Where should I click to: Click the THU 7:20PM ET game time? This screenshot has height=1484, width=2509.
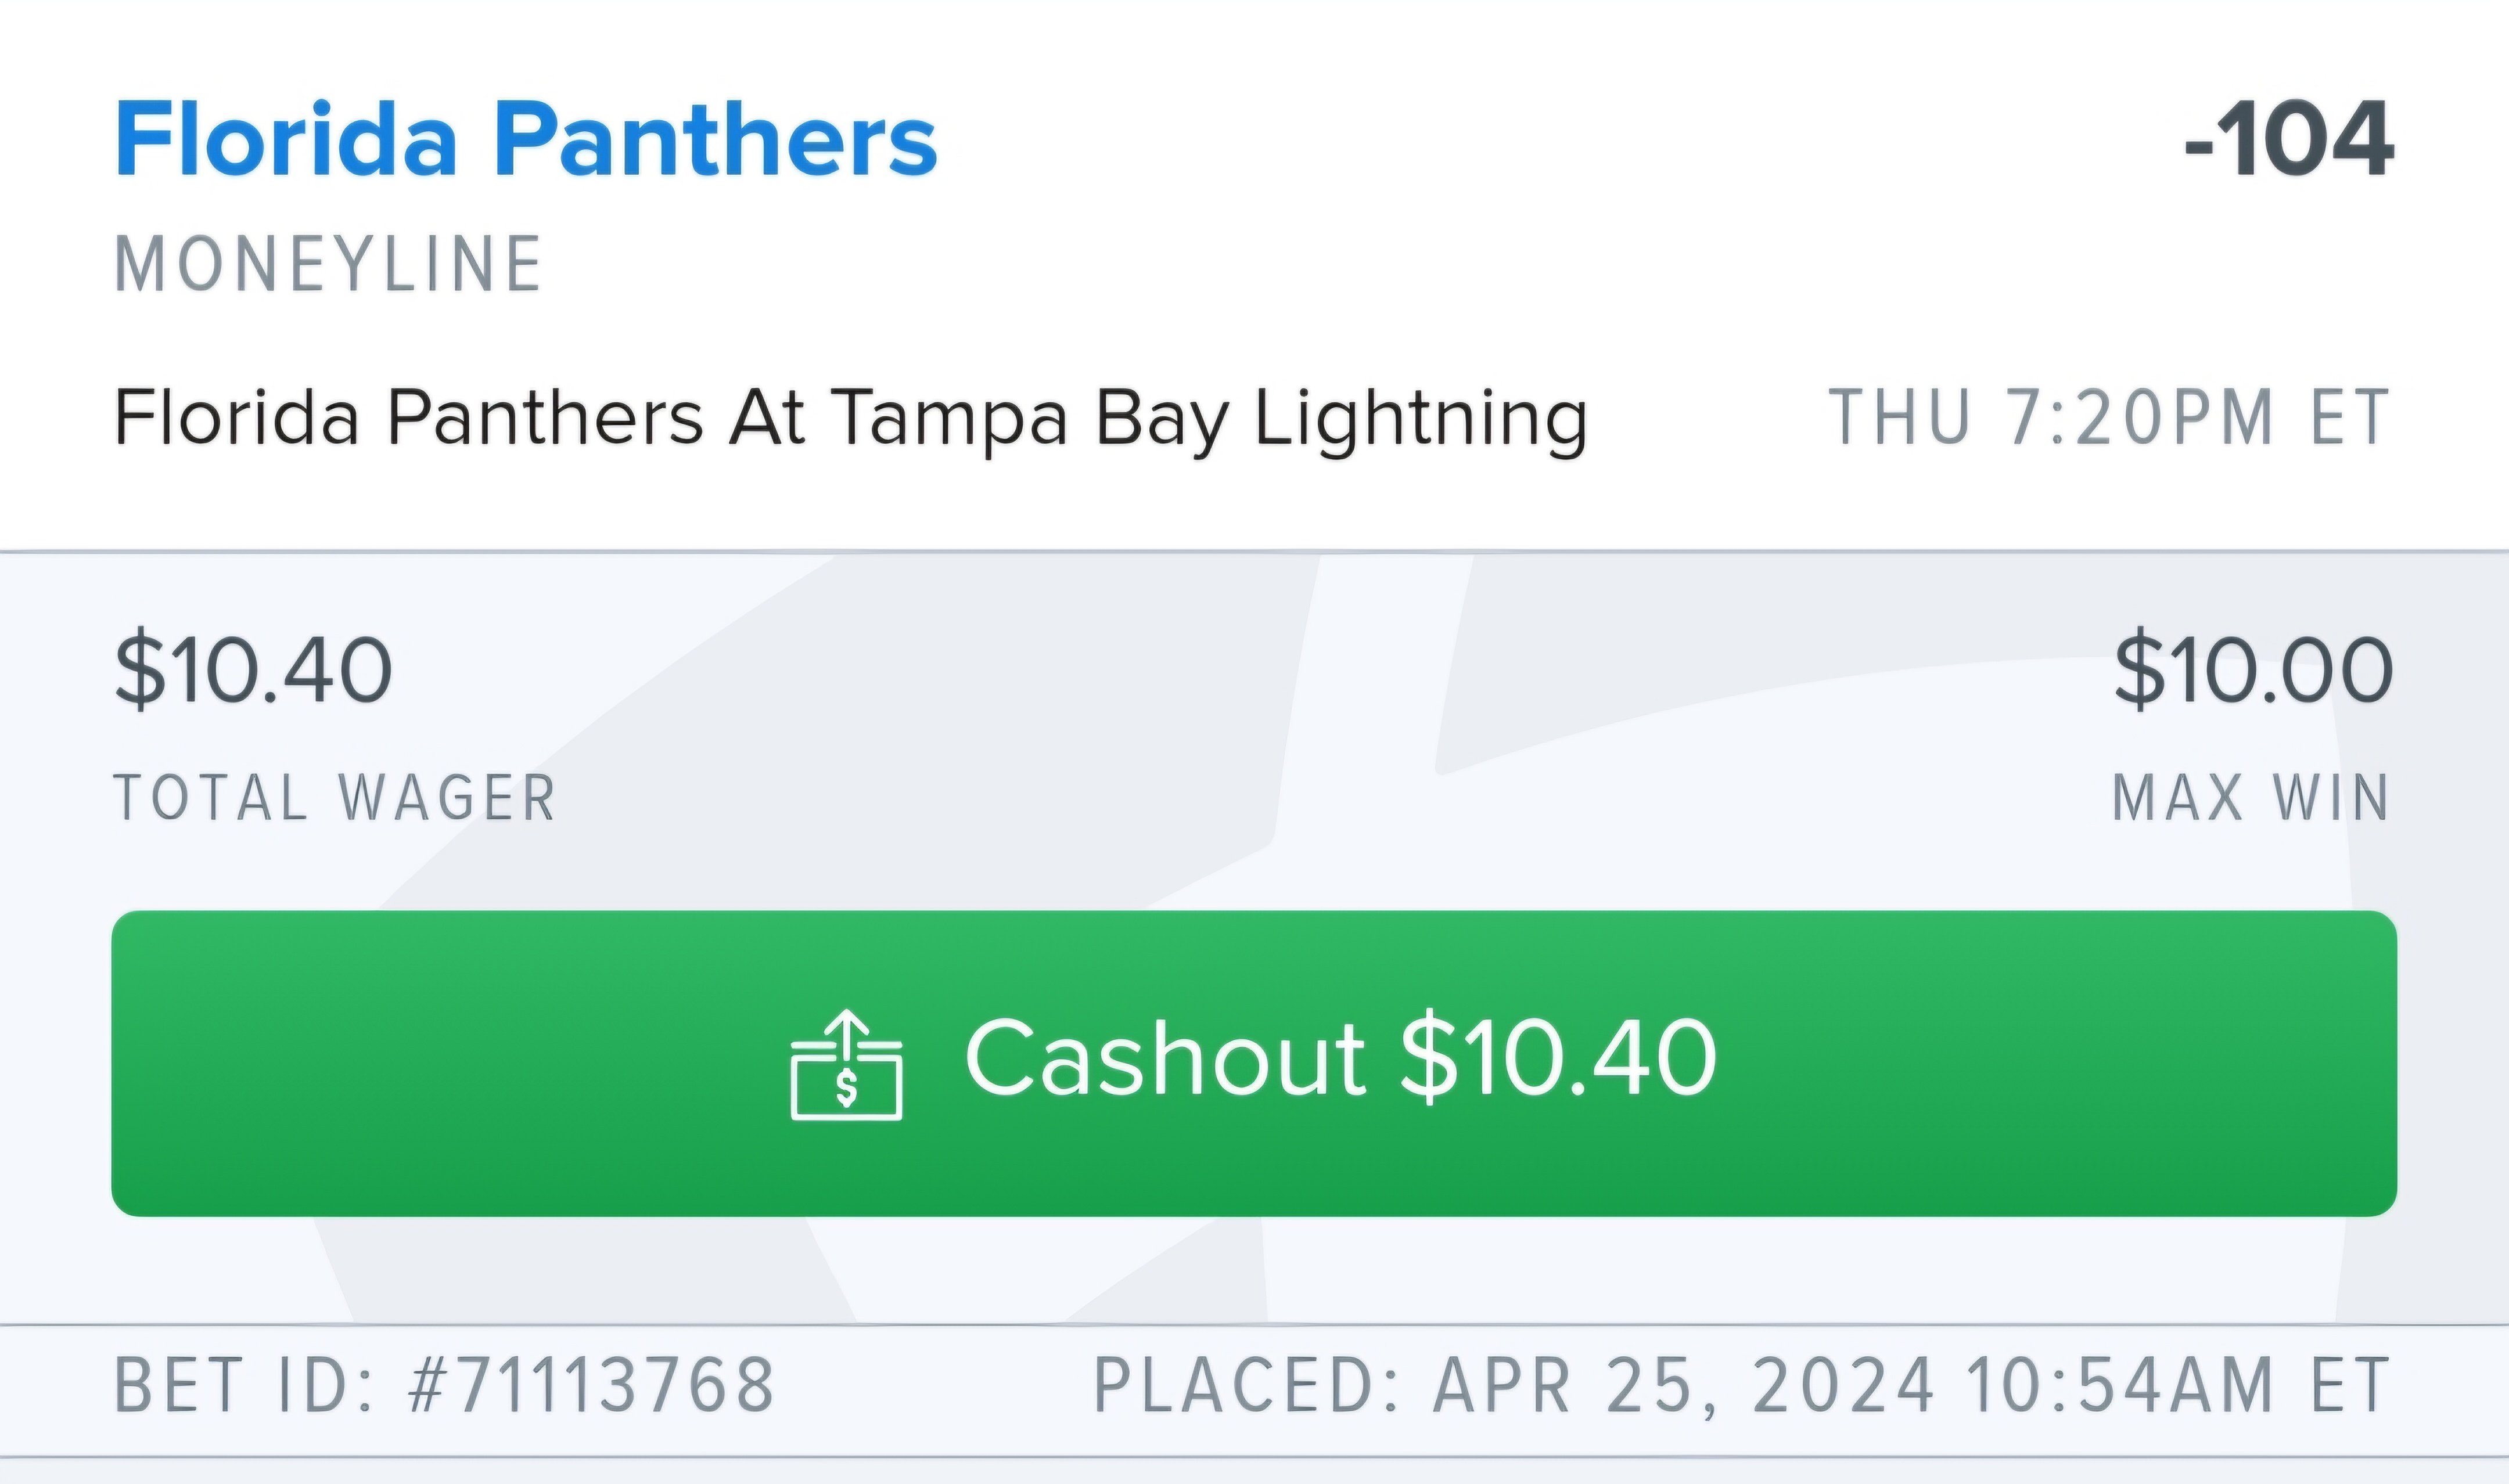(x=2110, y=418)
